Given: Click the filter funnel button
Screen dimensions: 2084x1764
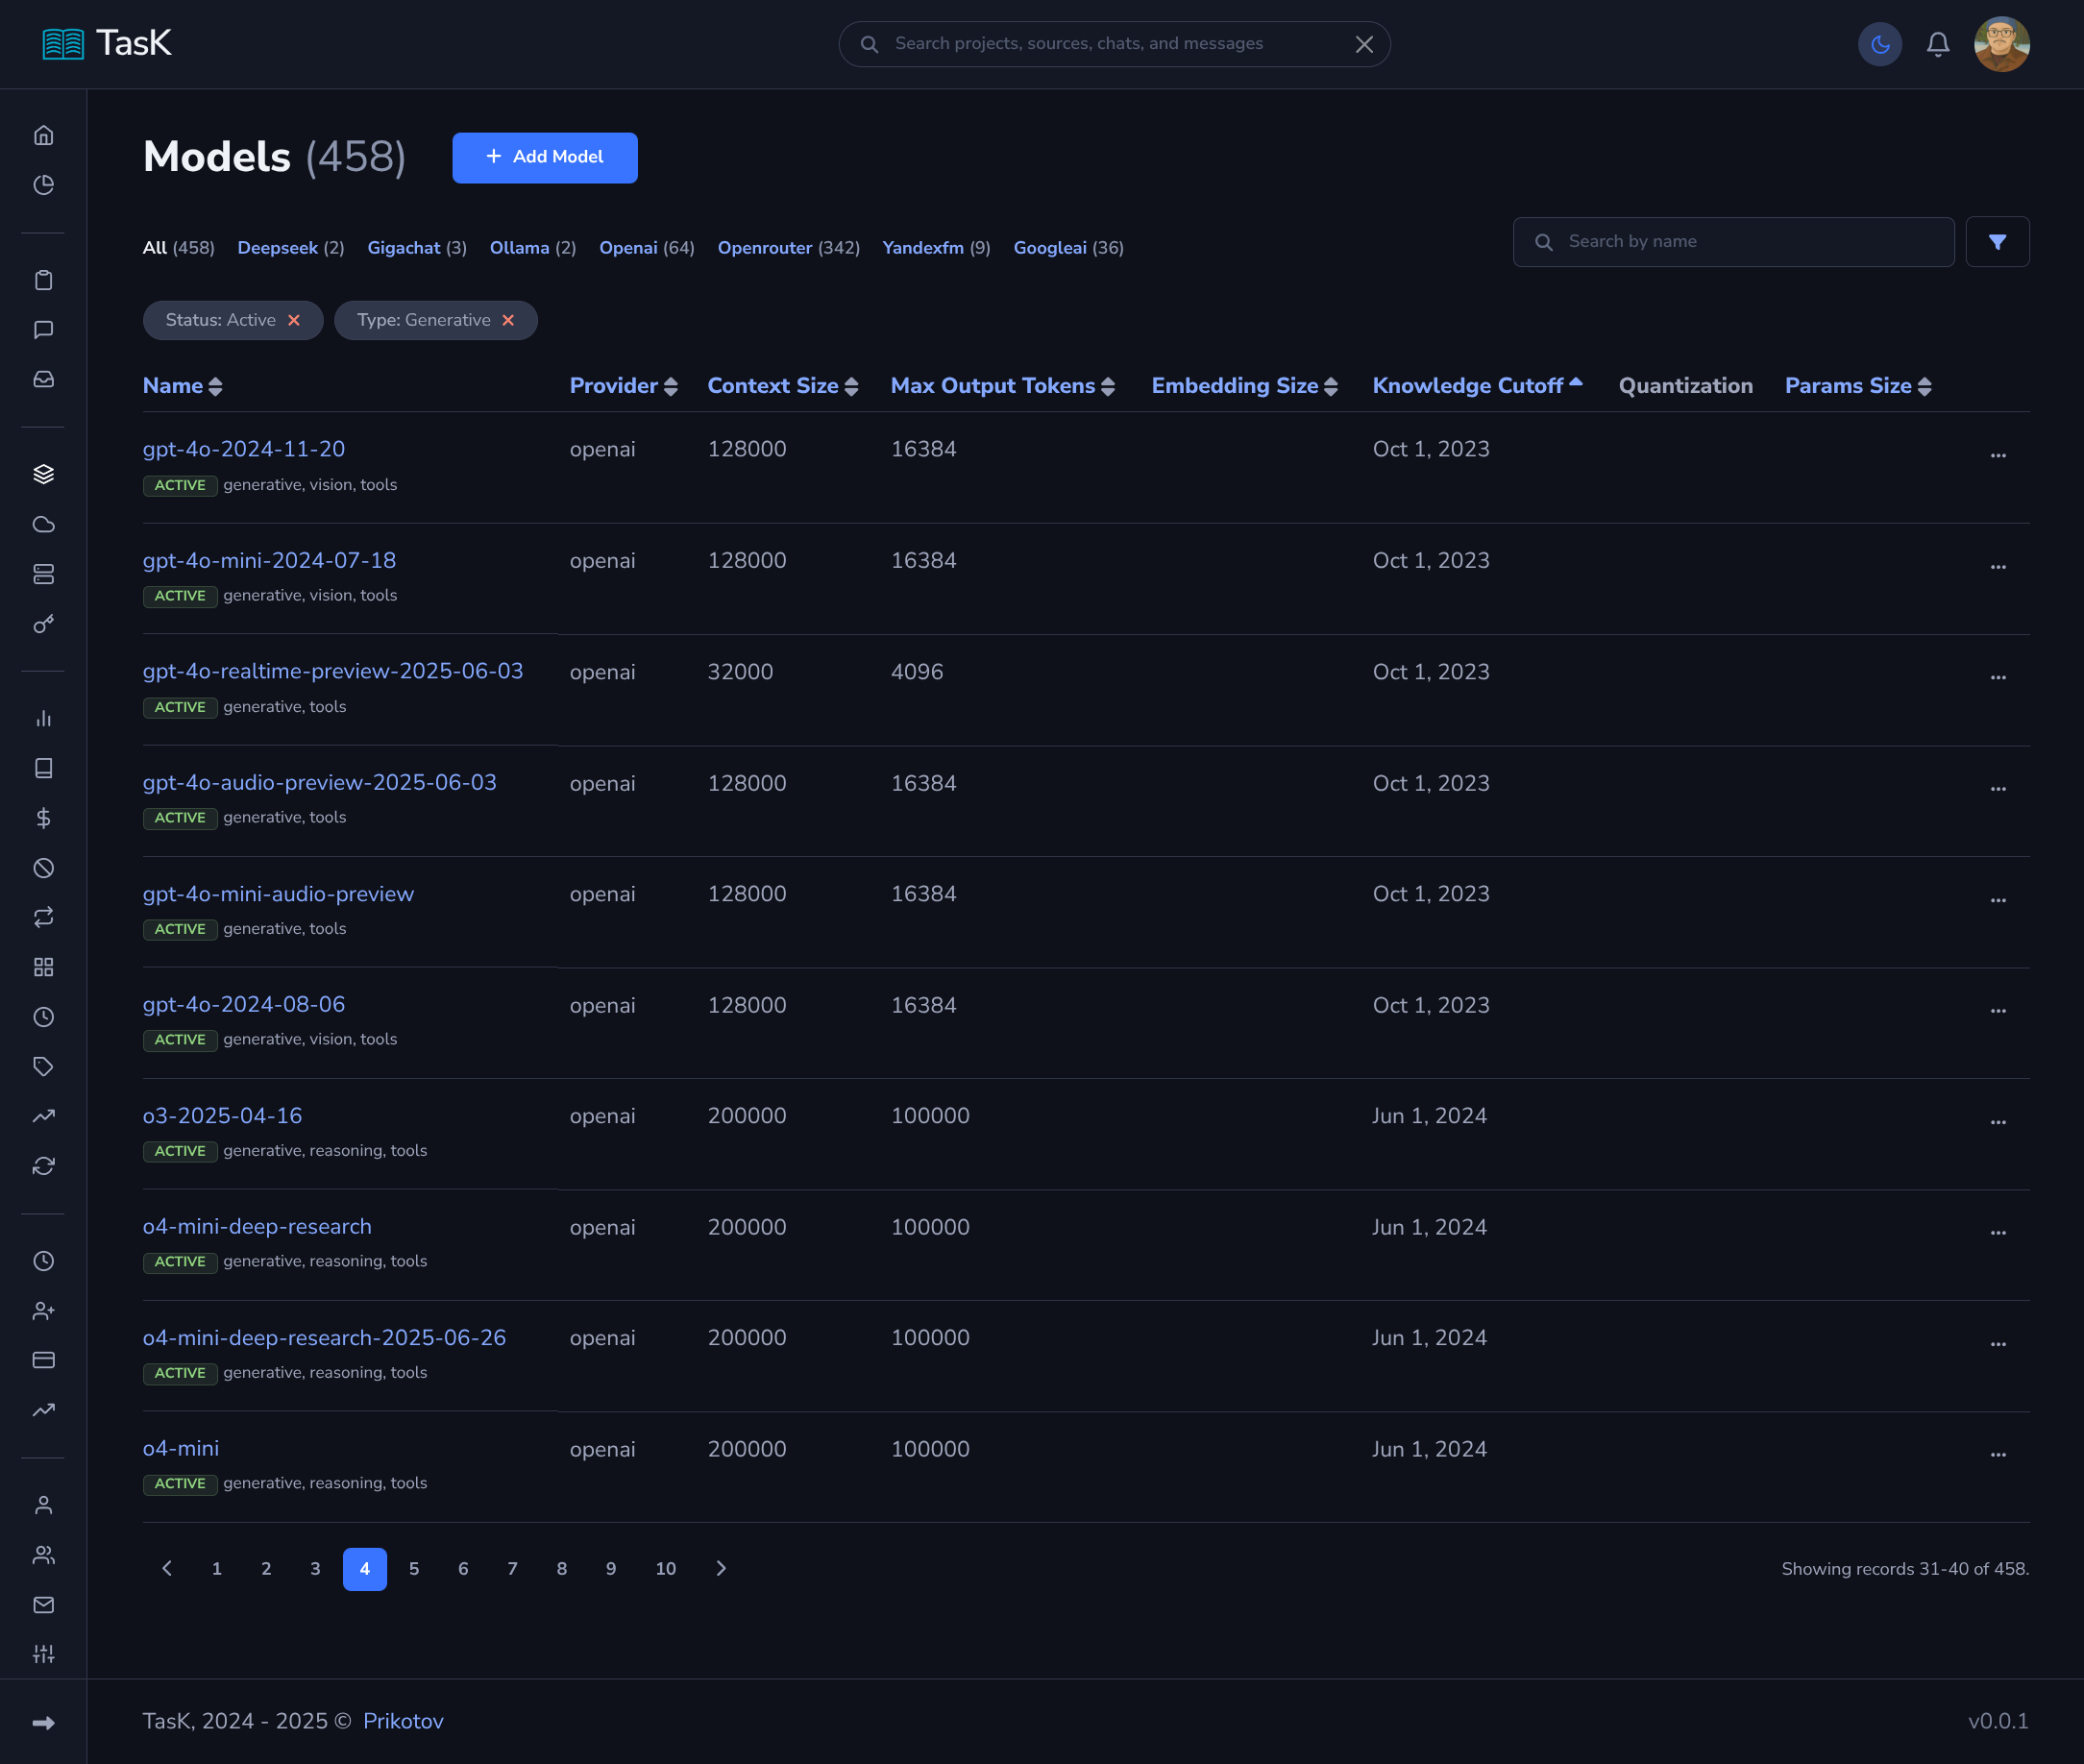Looking at the screenshot, I should pyautogui.click(x=1996, y=242).
